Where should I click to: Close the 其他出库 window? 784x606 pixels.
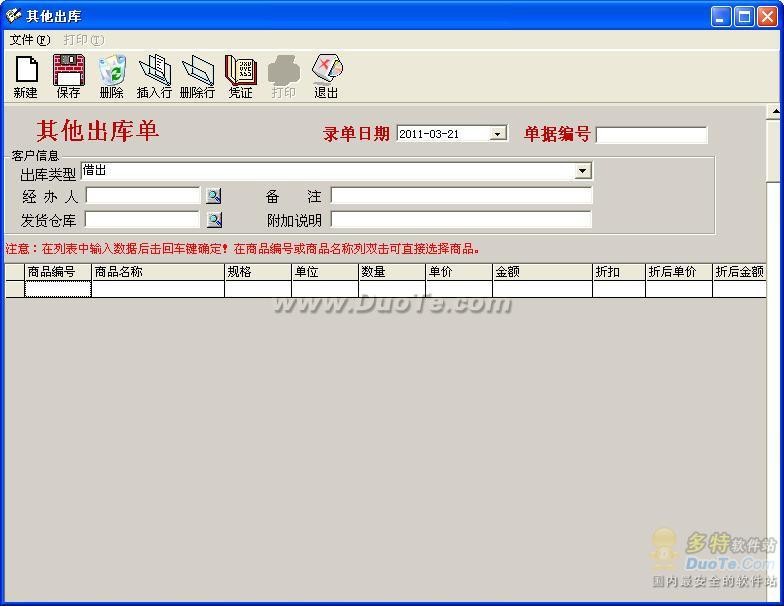[x=766, y=16]
